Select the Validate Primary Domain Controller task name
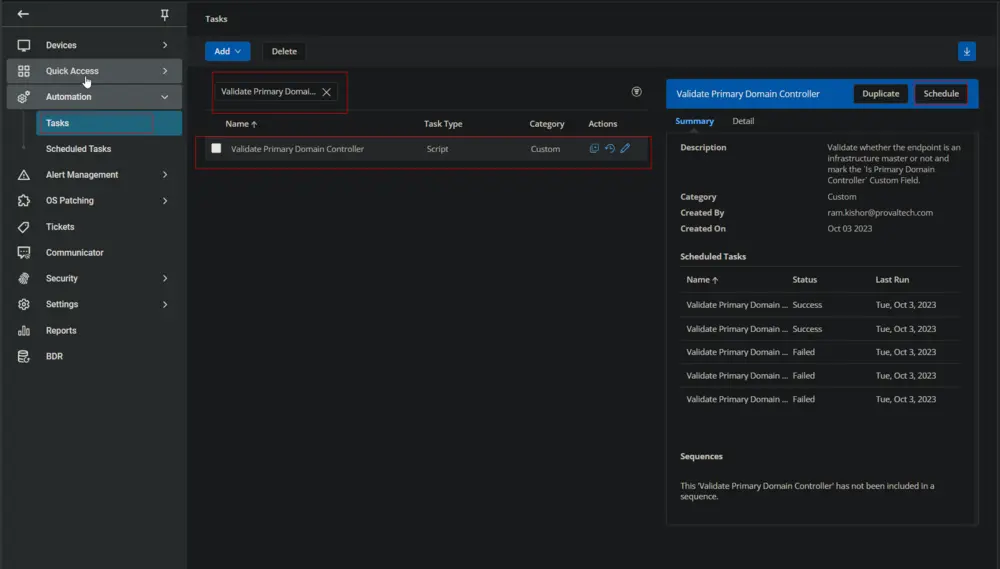 tap(297, 149)
